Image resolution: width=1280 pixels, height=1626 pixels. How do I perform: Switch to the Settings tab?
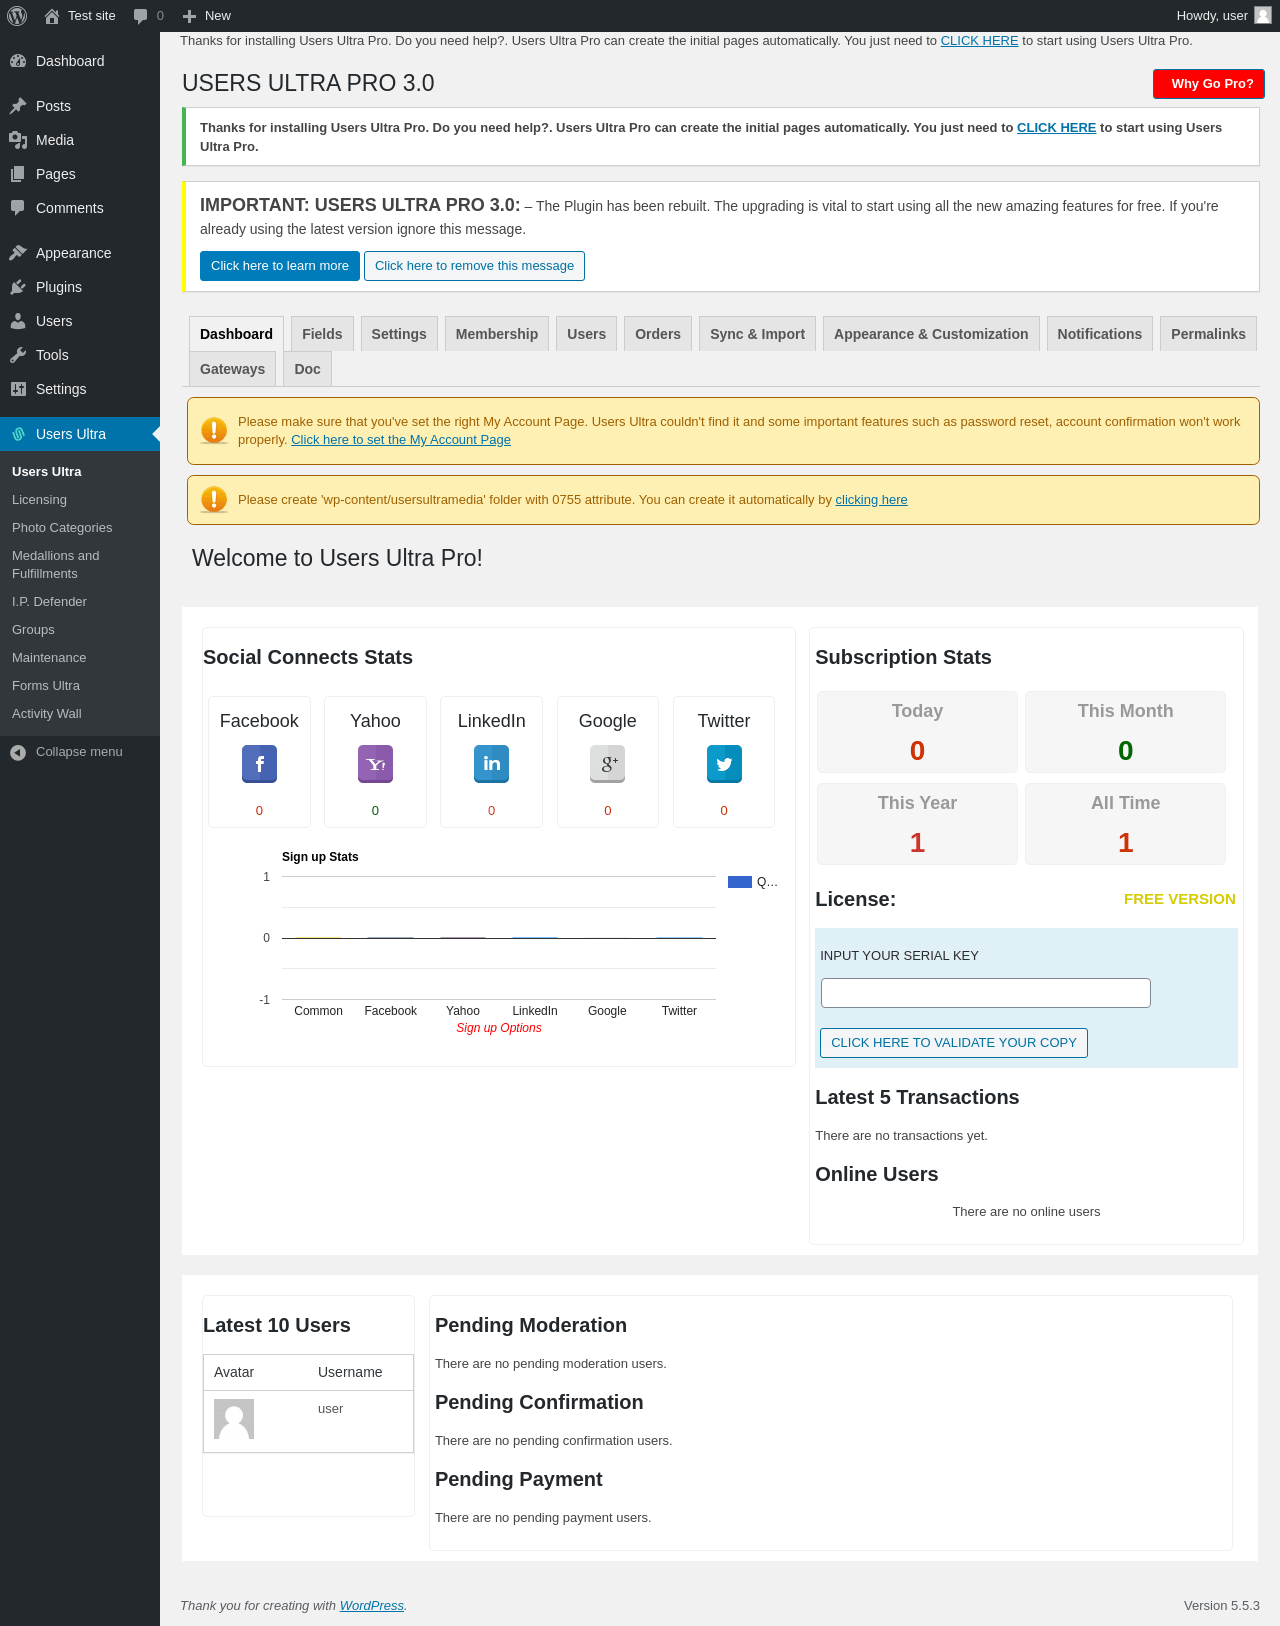(x=399, y=334)
